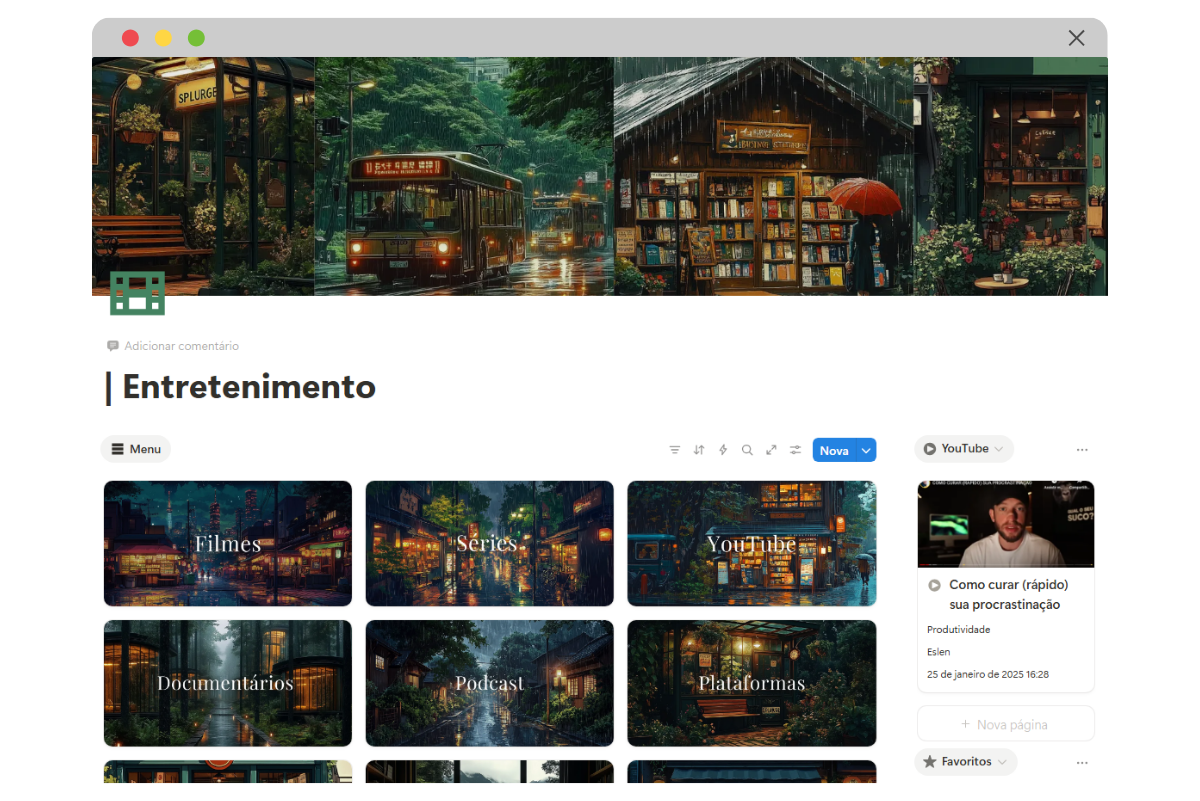Open the Podcast gallery card
The height and width of the screenshot is (801, 1200).
(x=490, y=683)
